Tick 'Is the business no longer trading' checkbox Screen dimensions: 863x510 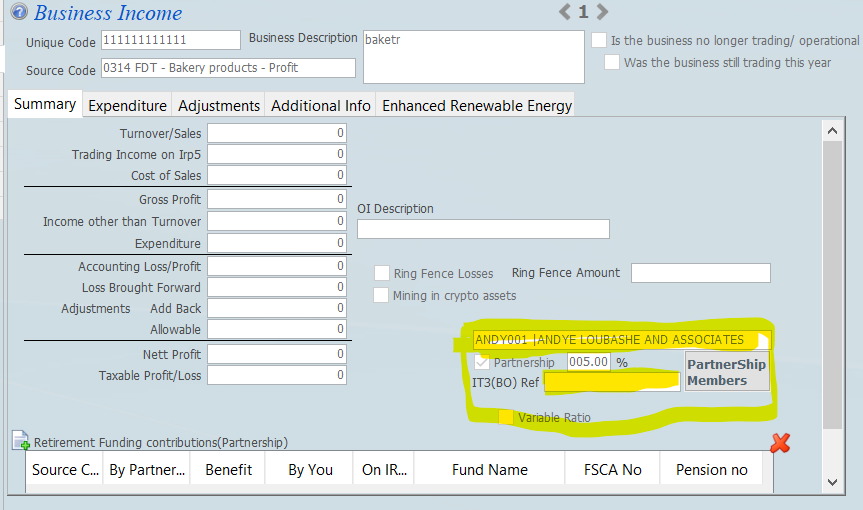coord(599,41)
